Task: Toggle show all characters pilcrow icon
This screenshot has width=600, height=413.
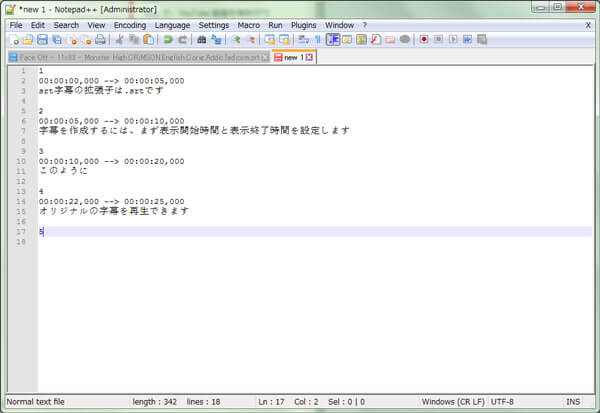Action: click(x=318, y=39)
